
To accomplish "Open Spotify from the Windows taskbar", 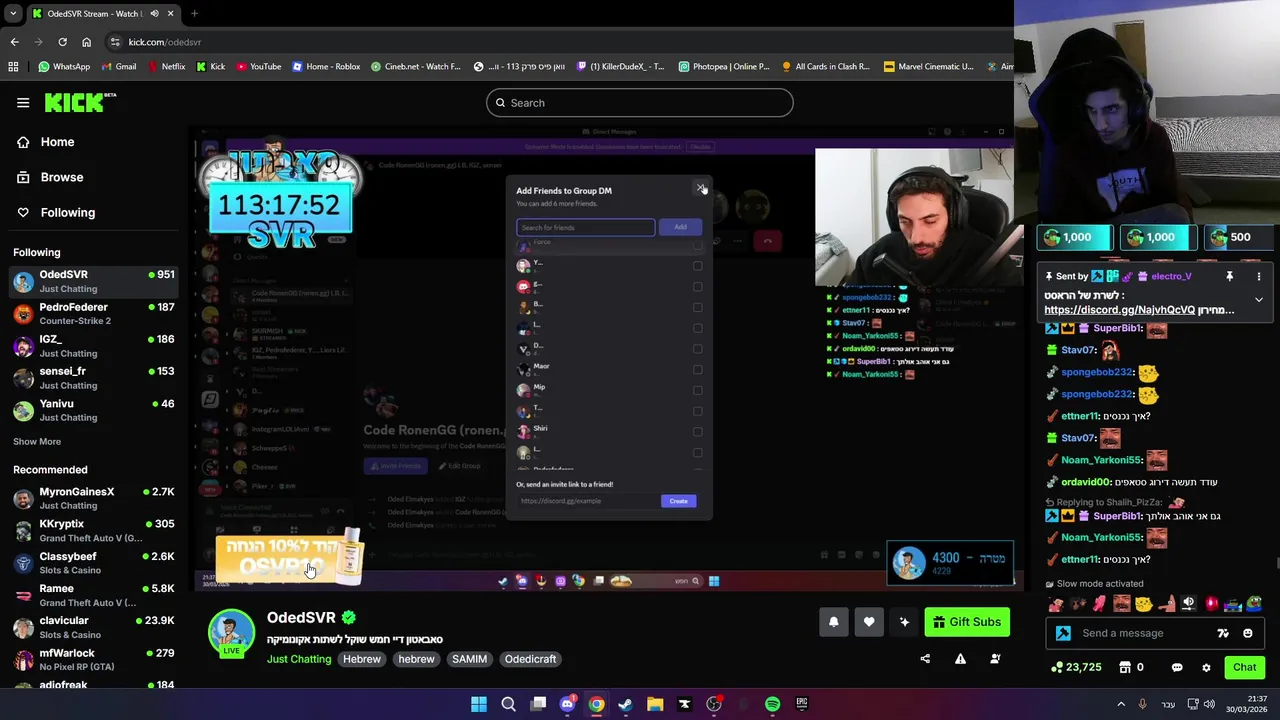I will click(x=772, y=704).
